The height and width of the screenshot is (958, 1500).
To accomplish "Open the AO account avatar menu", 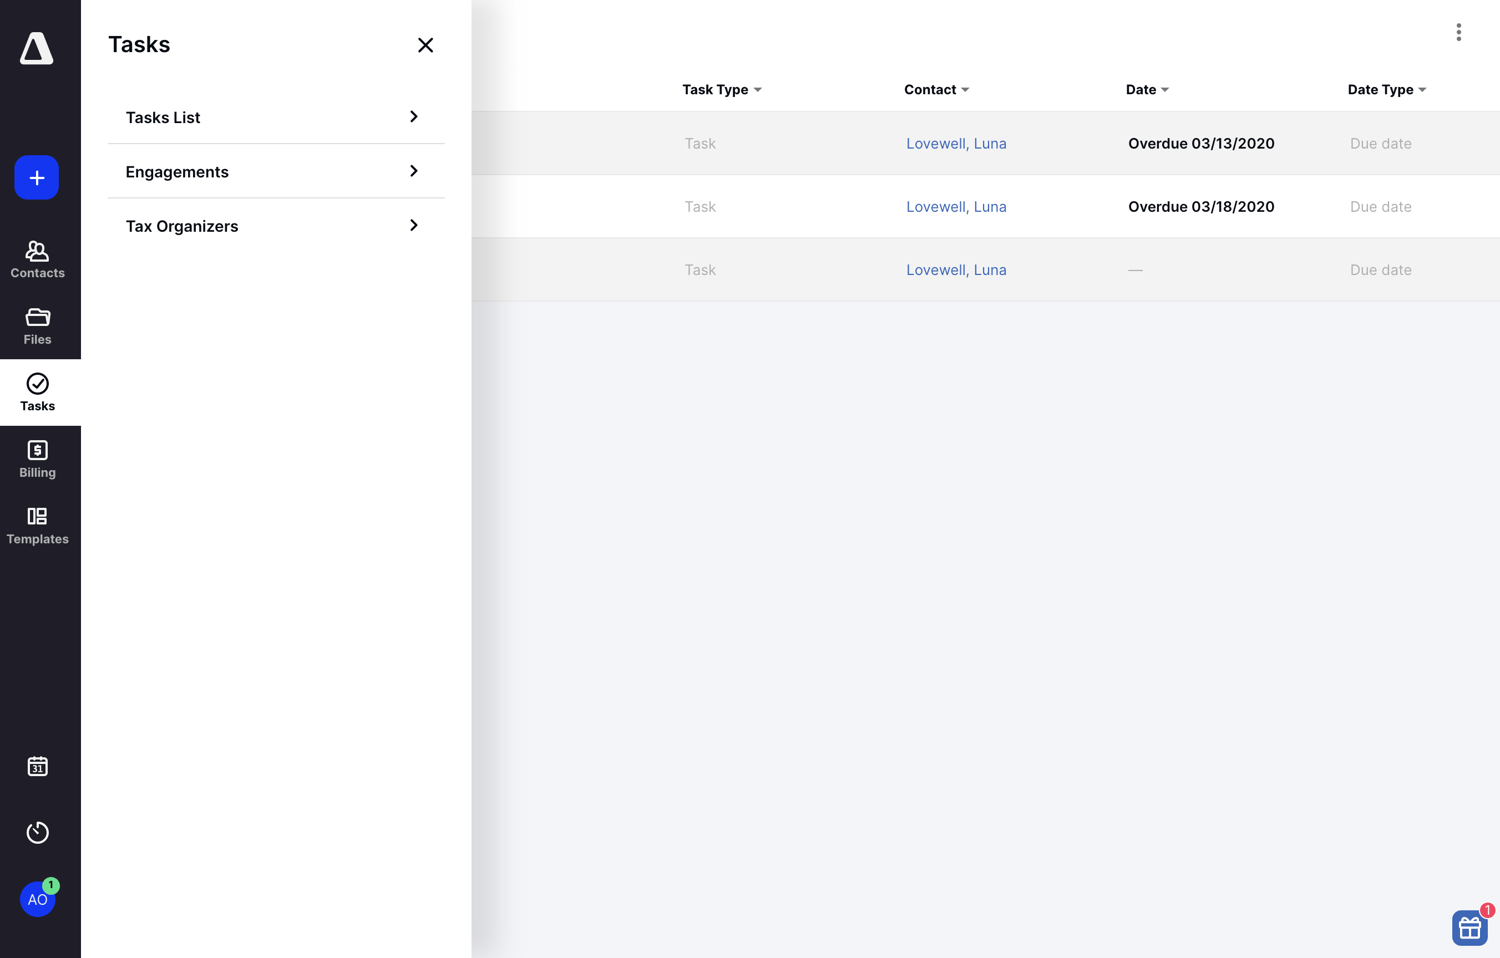I will click(x=37, y=899).
